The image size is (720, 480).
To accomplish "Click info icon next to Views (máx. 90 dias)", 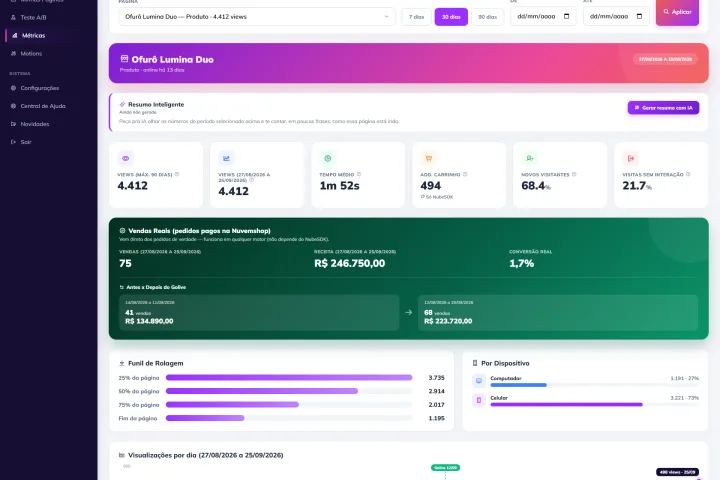I will (177, 175).
